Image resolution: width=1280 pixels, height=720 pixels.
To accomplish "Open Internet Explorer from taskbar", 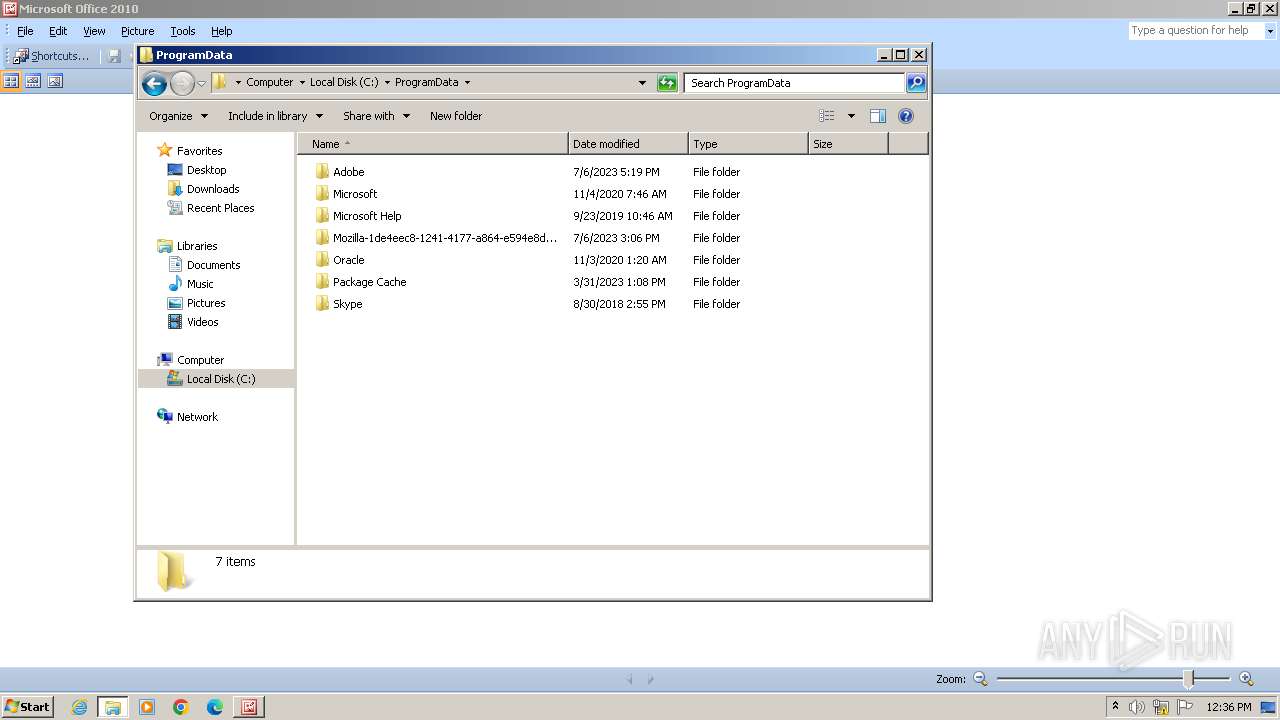I will [x=79, y=707].
